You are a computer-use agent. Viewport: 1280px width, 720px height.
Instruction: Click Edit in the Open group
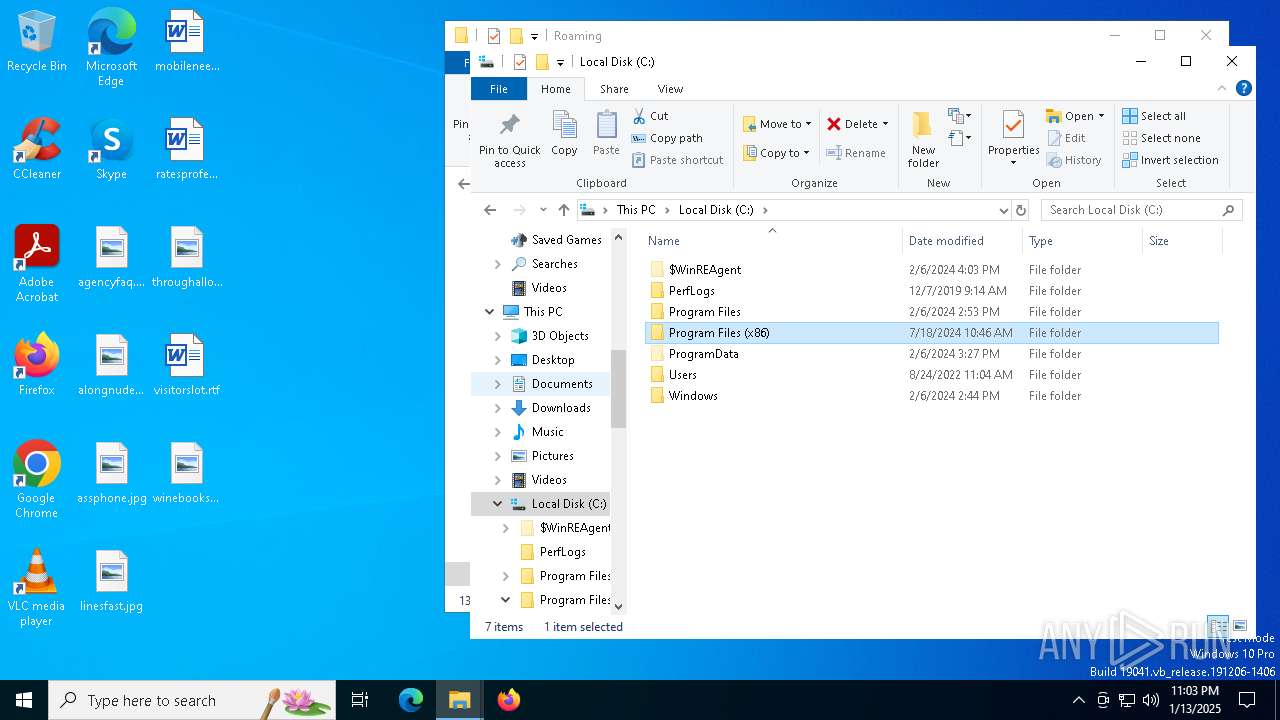pos(1066,138)
